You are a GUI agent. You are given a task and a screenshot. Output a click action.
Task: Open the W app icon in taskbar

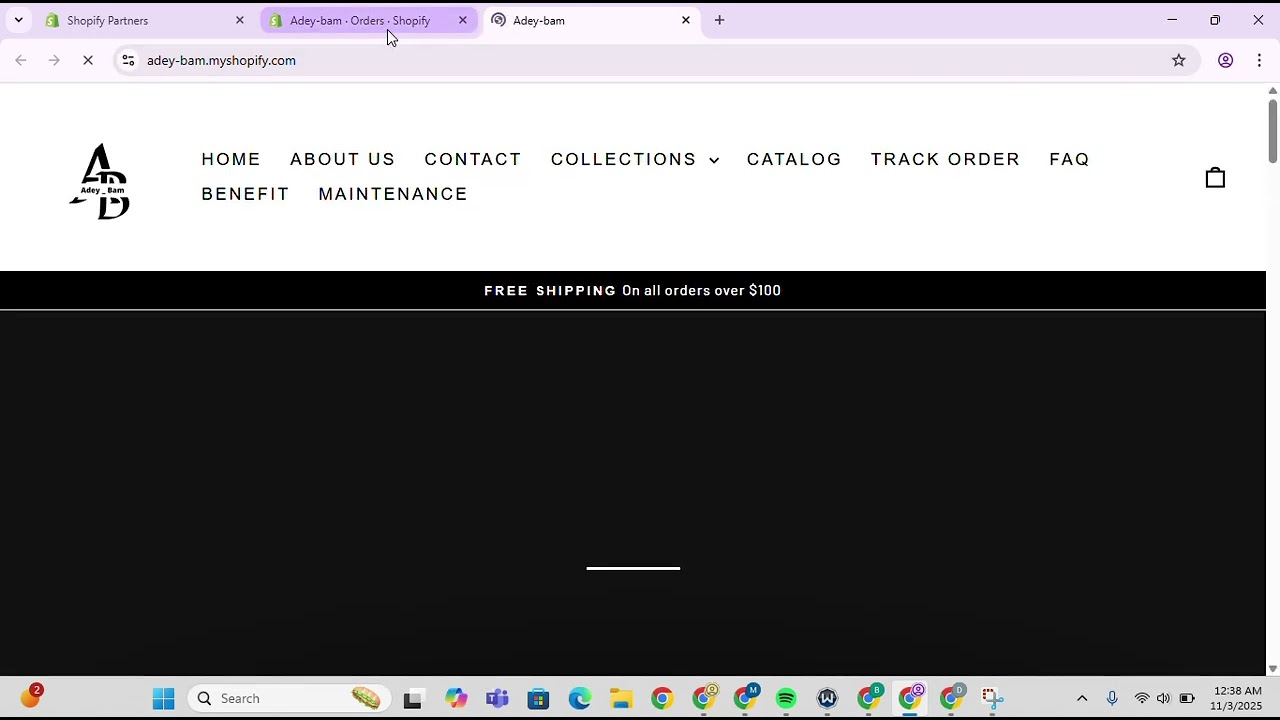pyautogui.click(x=827, y=698)
